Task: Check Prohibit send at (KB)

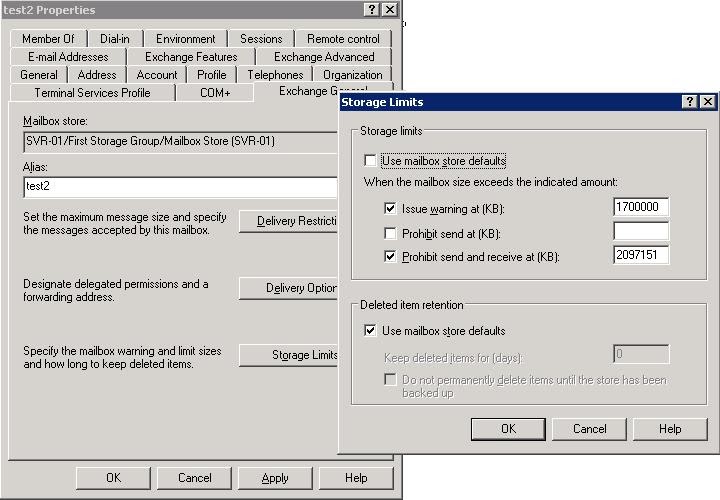Action: click(x=390, y=233)
